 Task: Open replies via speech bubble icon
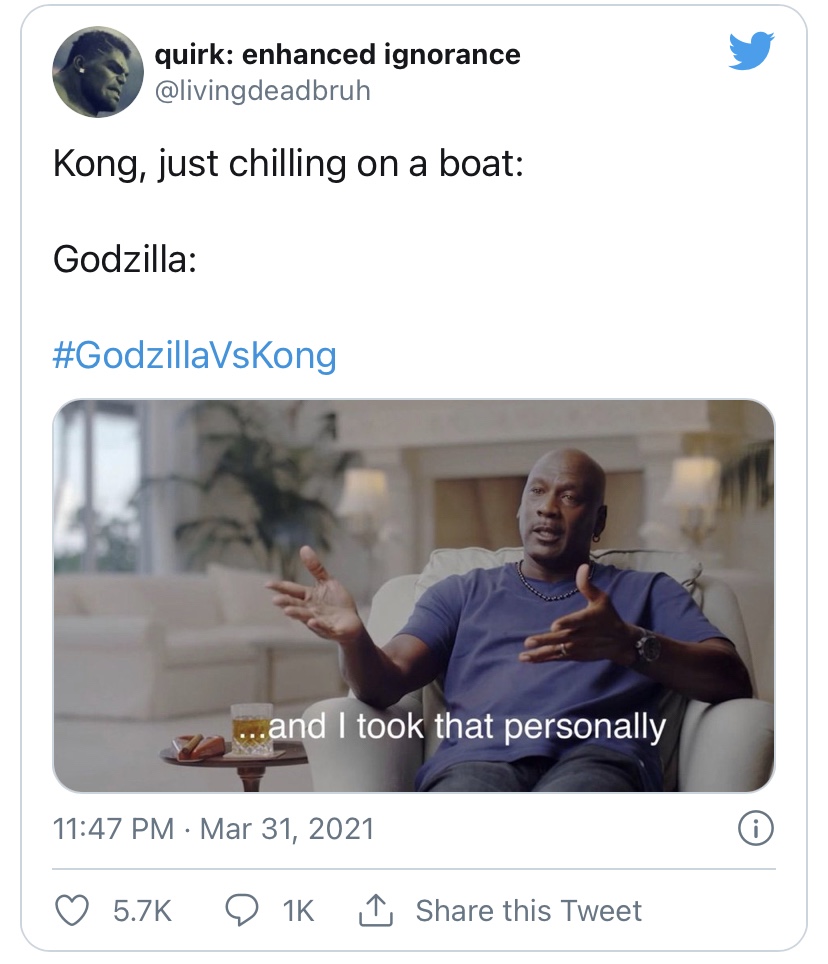pyautogui.click(x=240, y=910)
